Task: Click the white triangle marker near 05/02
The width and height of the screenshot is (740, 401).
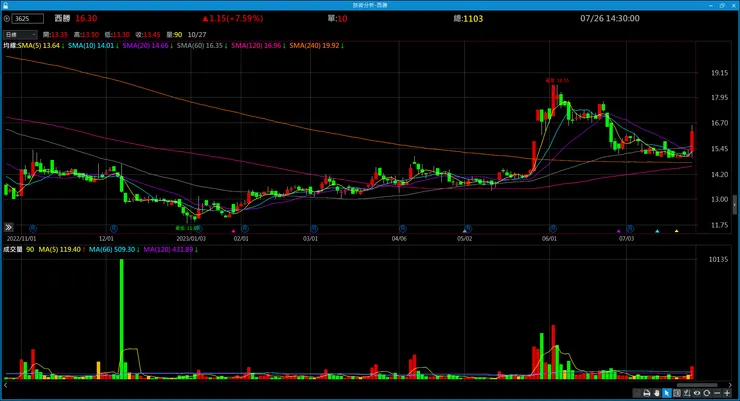Action: (464, 231)
